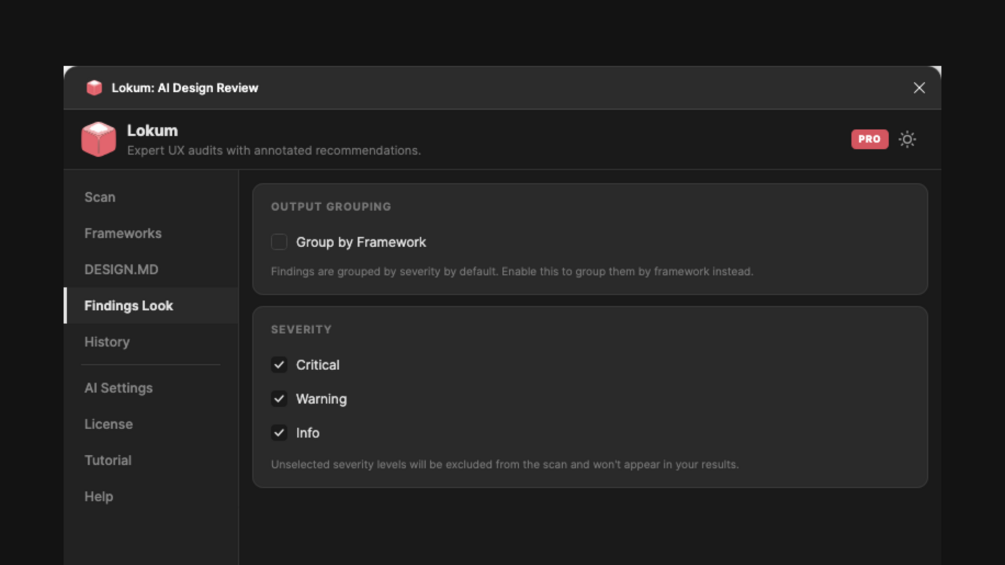Click the Group by Framework label text
The image size is (1005, 565).
(361, 242)
